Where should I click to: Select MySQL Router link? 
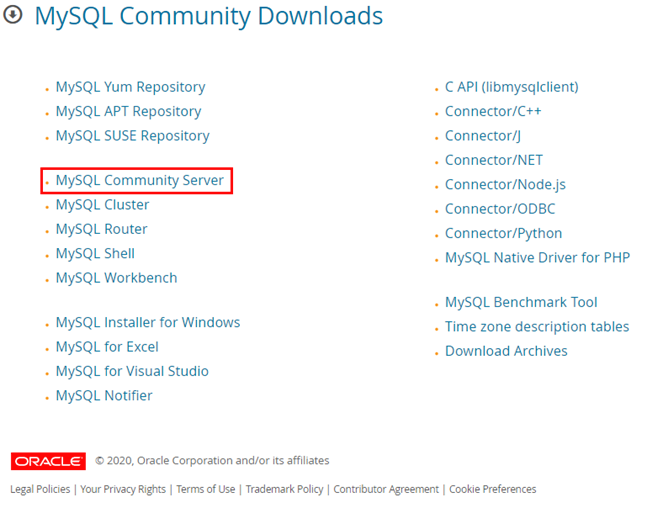coord(102,229)
